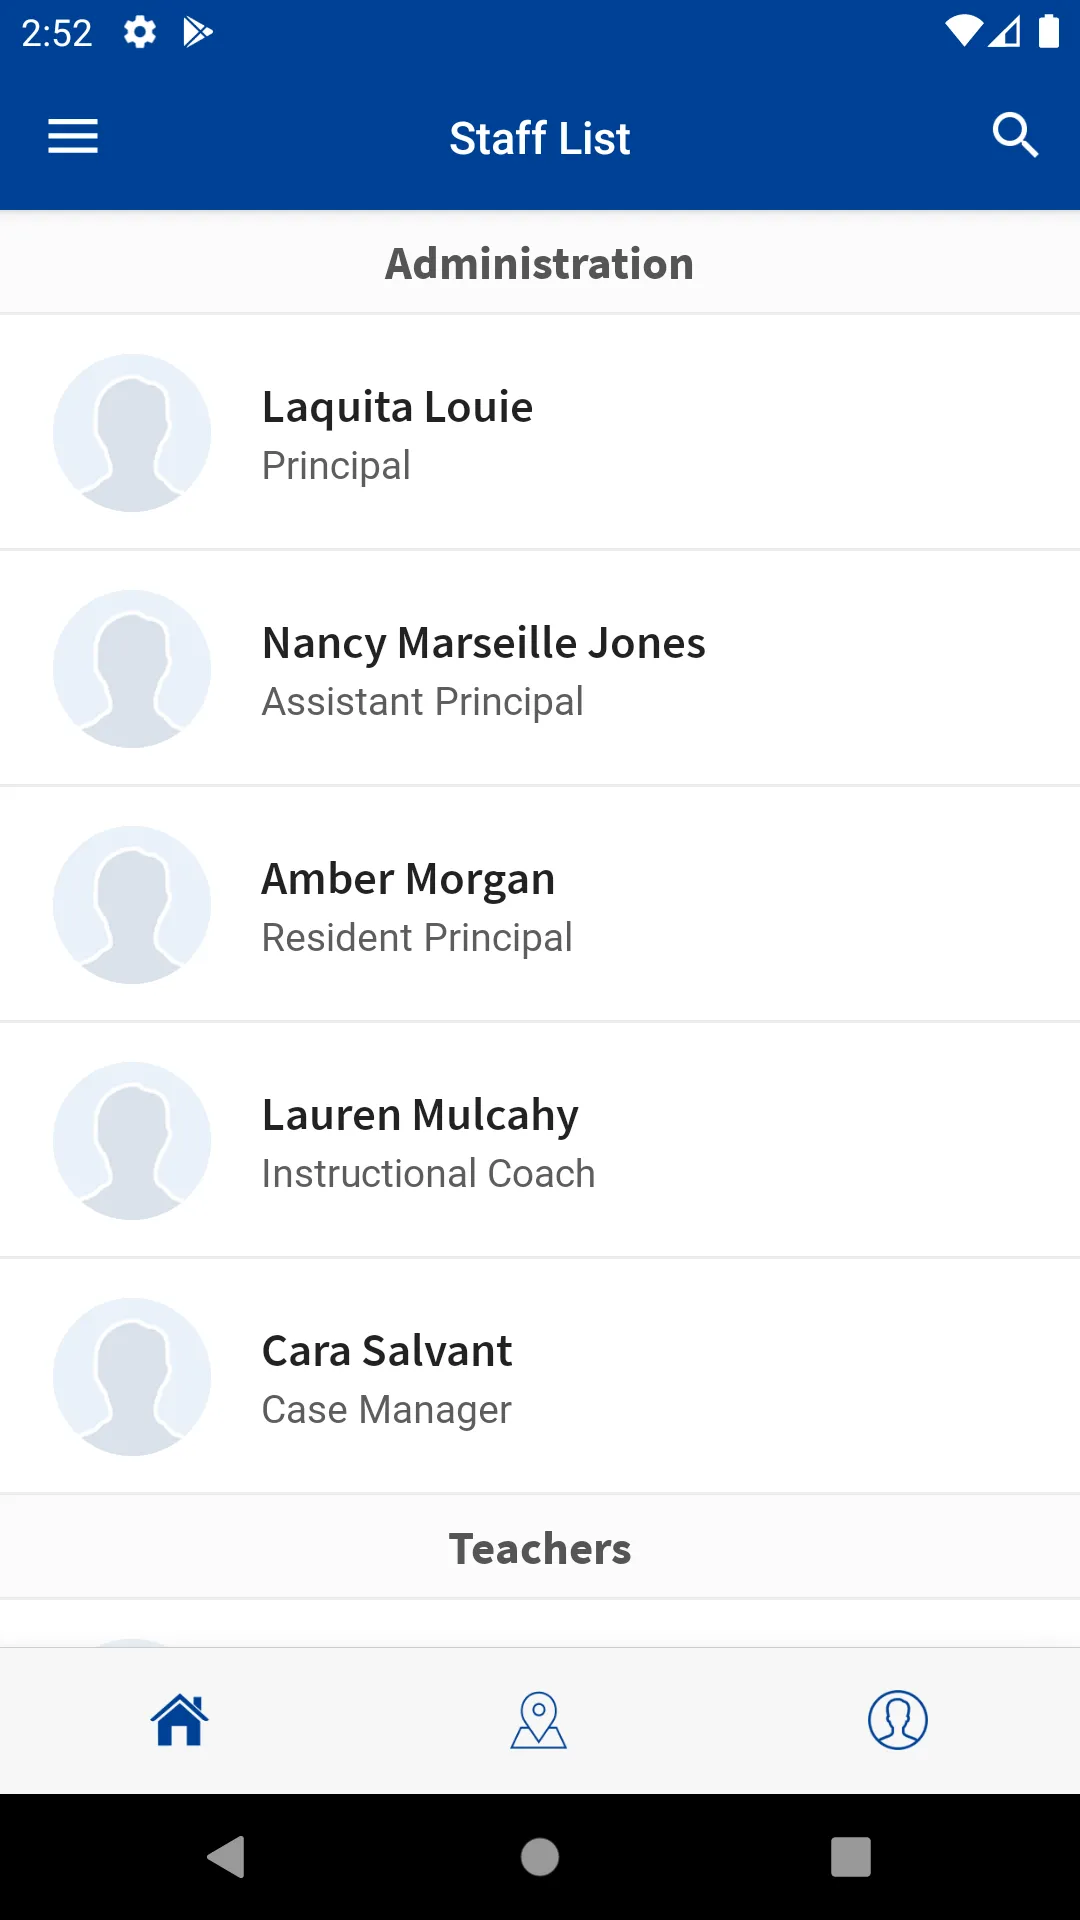This screenshot has height=1920, width=1080.
Task: Open Cara Salvant's staff entry
Action: (x=540, y=1376)
